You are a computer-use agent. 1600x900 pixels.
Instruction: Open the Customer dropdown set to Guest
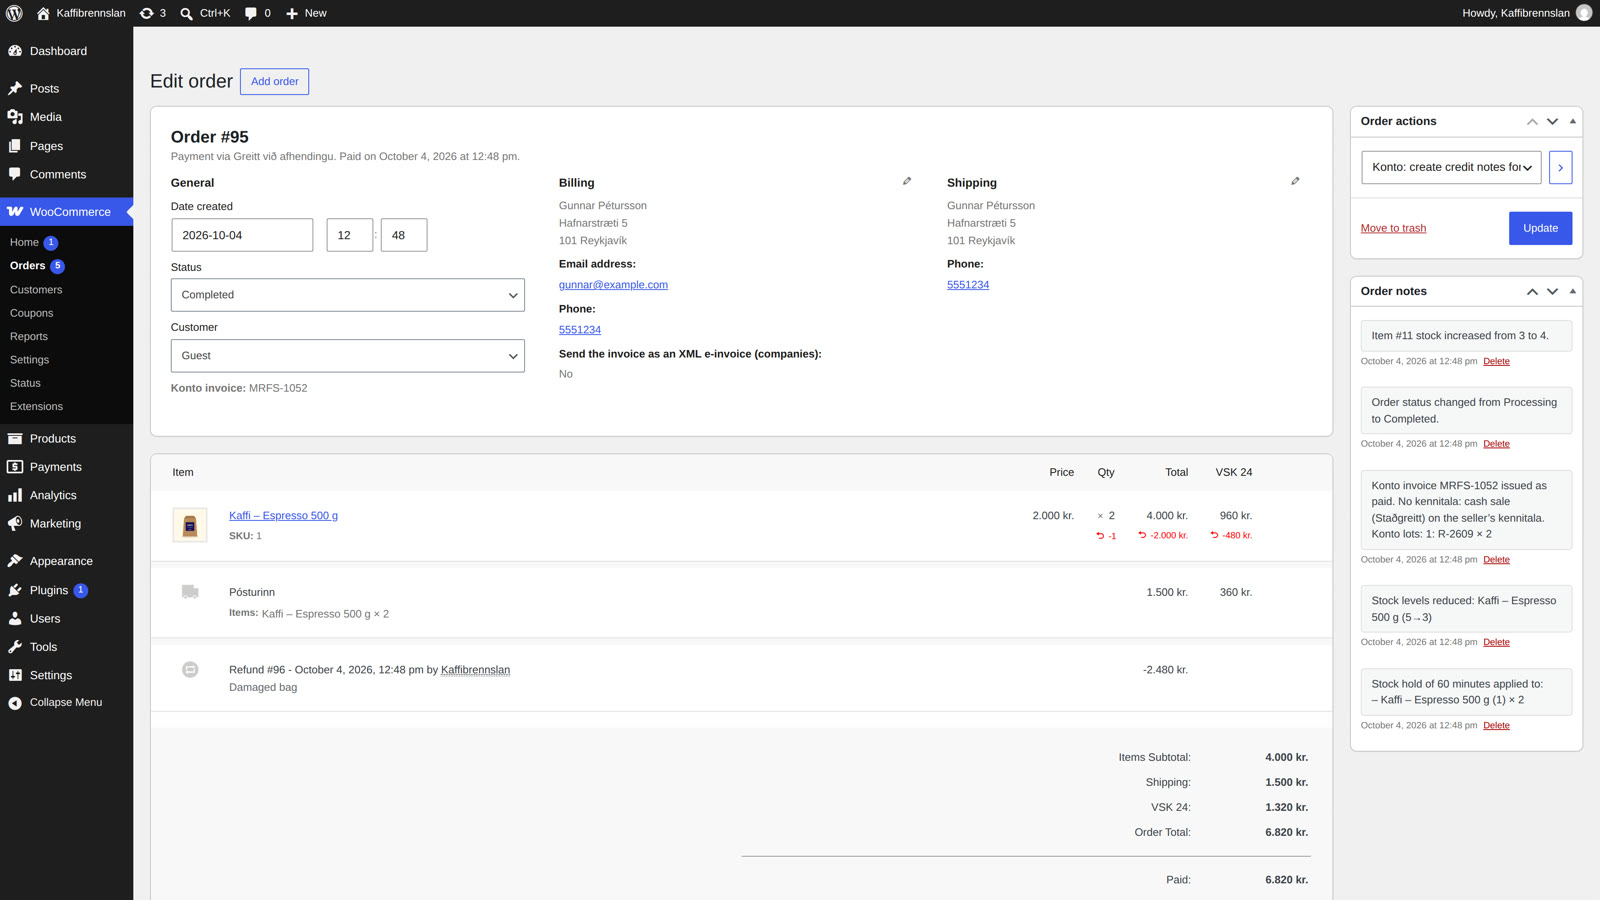[x=348, y=356]
